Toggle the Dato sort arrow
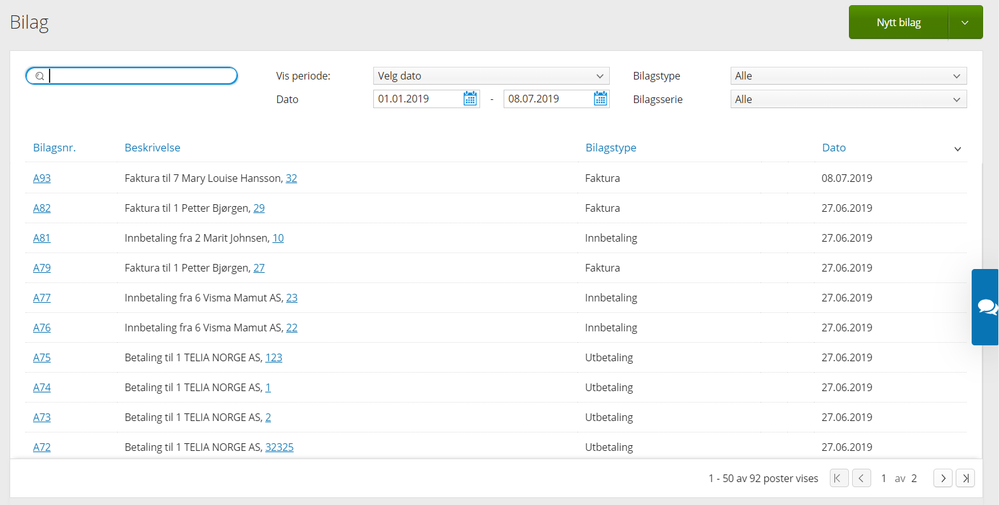999x505 pixels. pyautogui.click(x=957, y=149)
